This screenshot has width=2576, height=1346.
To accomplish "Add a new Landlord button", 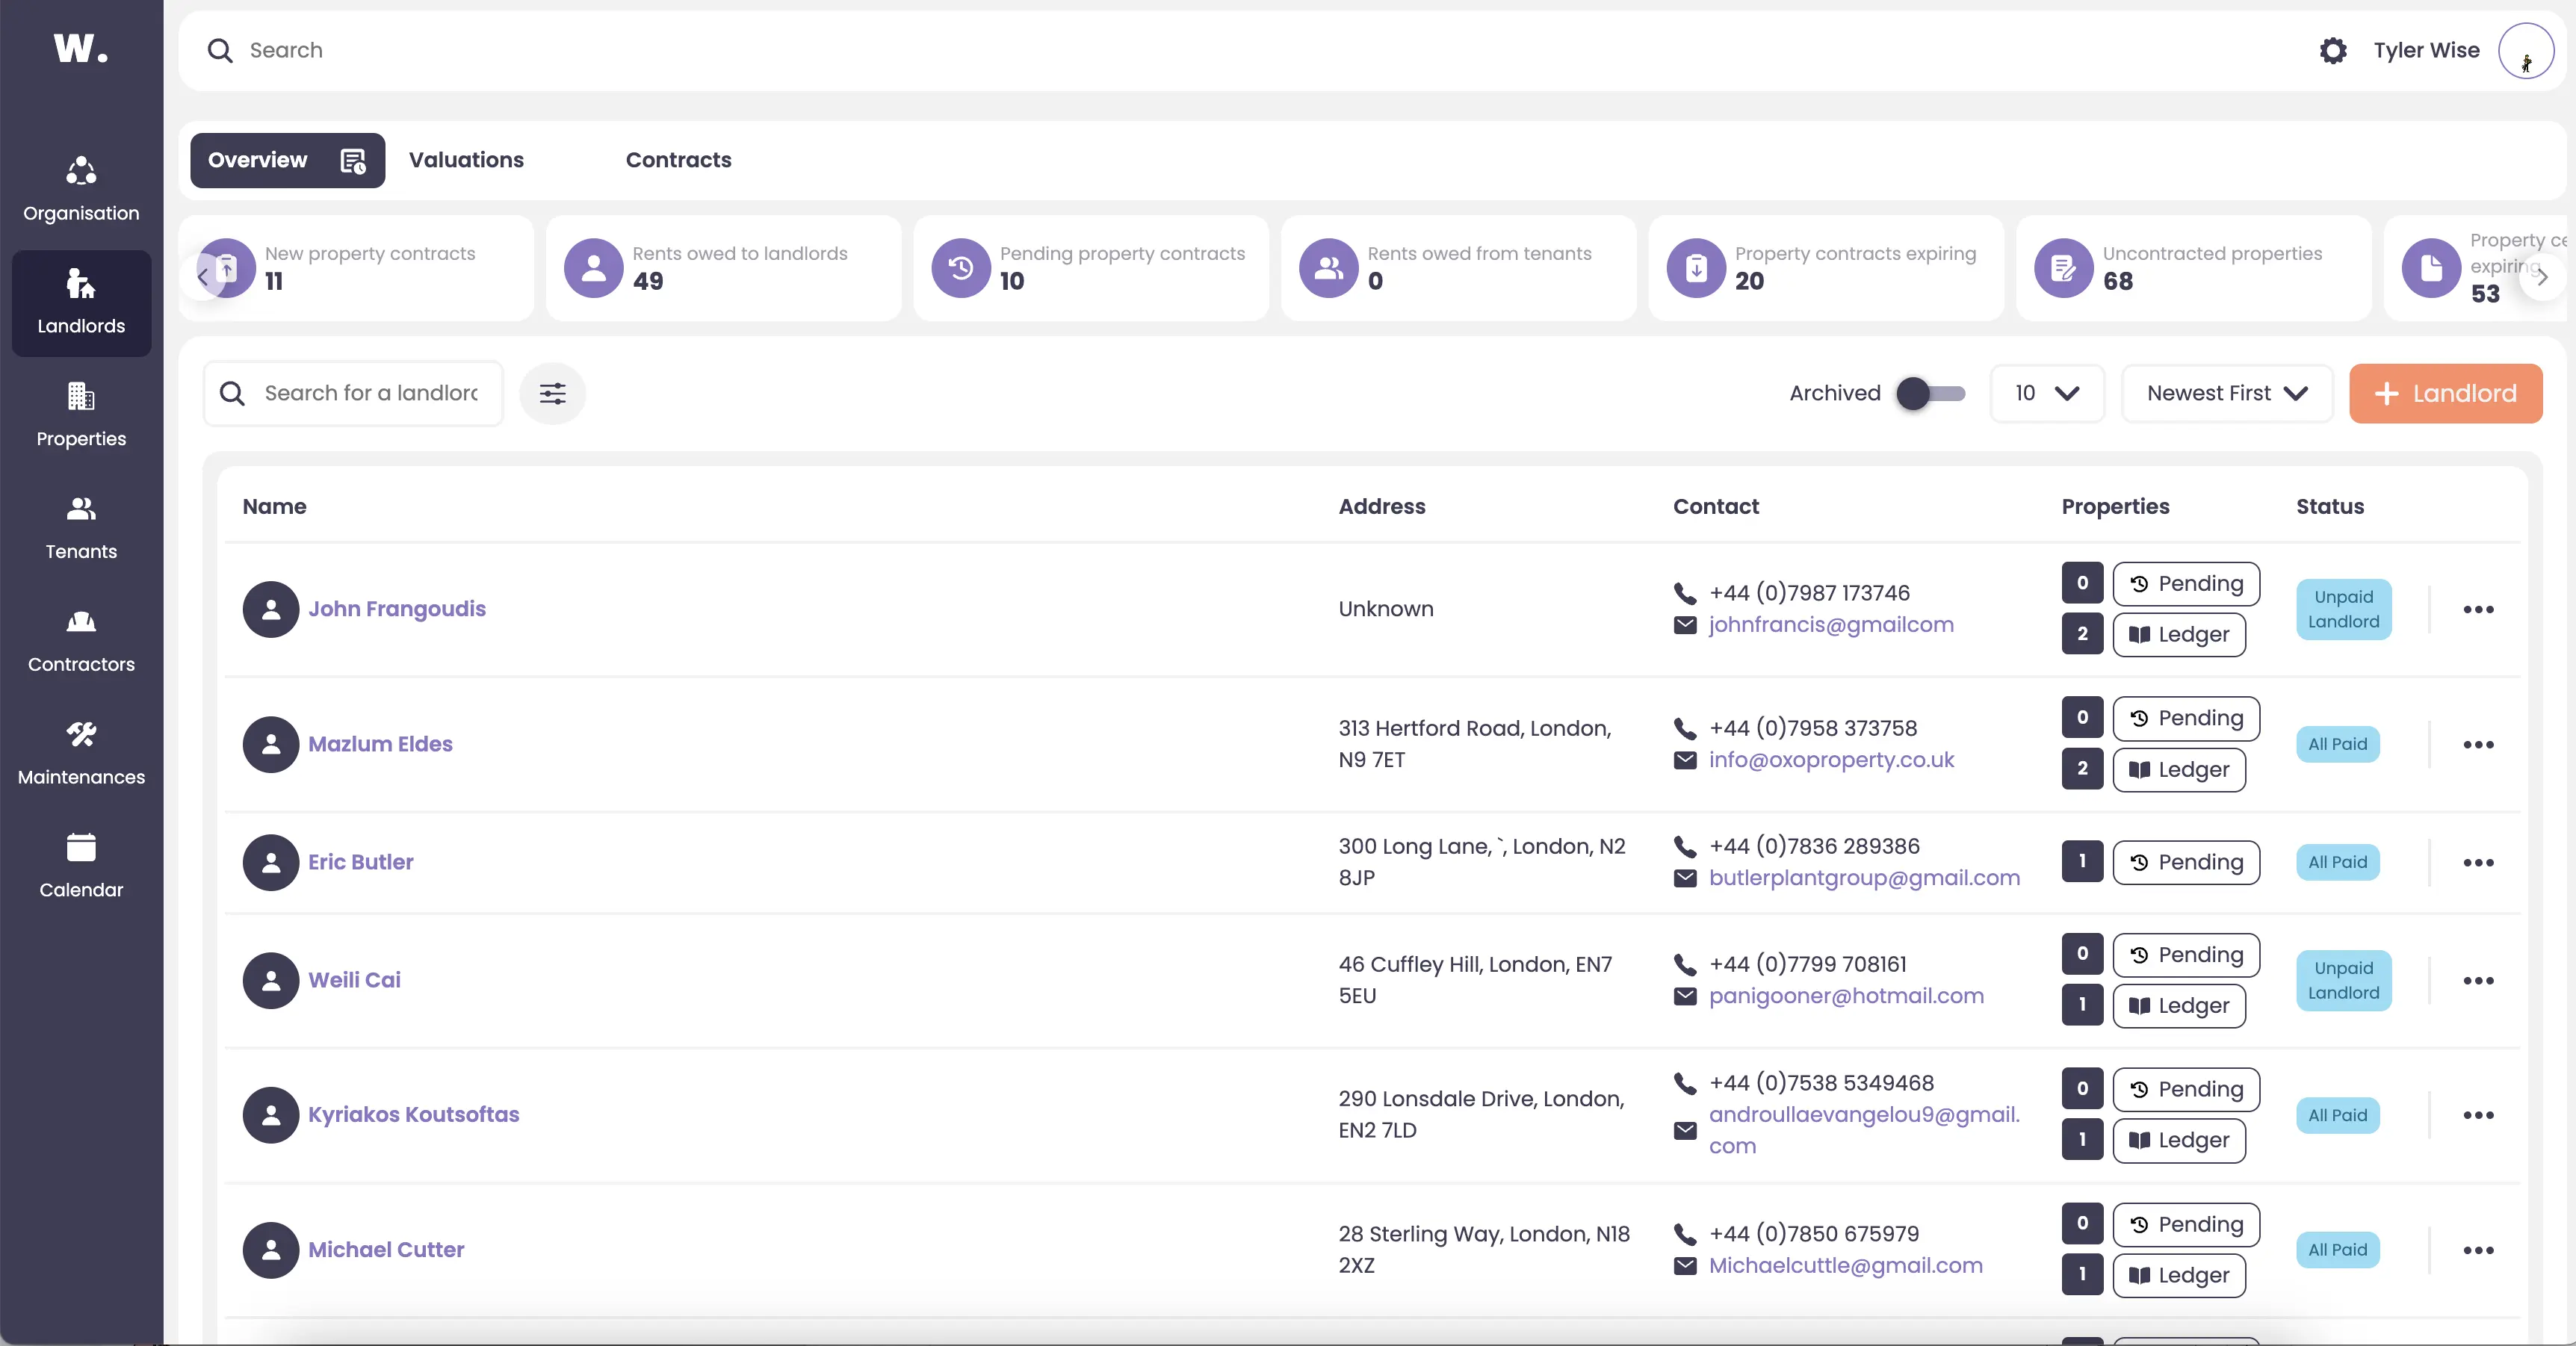I will tap(2445, 393).
